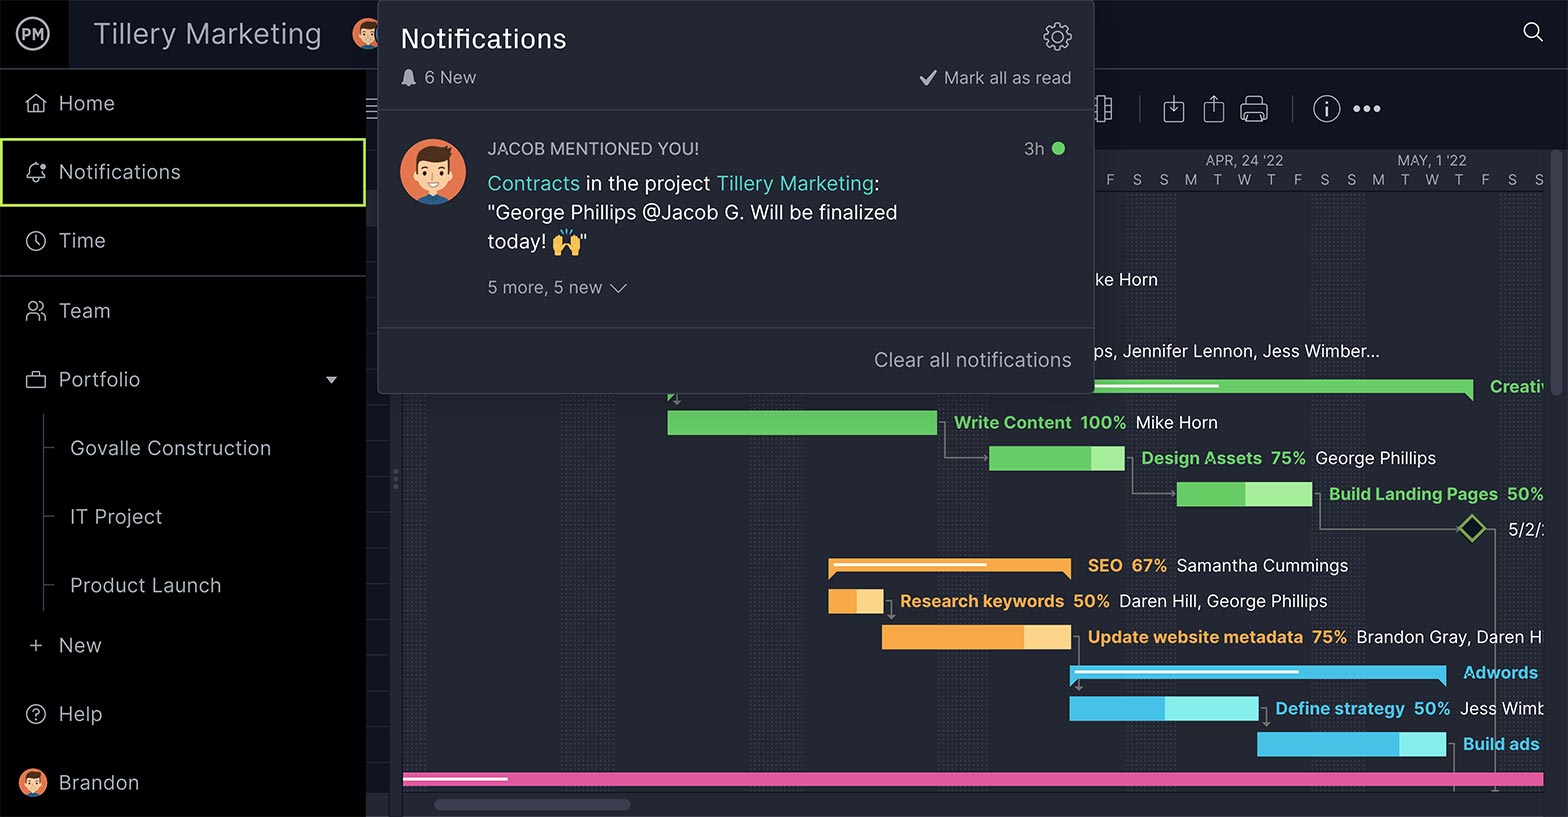Click the PM logo icon

coord(33,34)
